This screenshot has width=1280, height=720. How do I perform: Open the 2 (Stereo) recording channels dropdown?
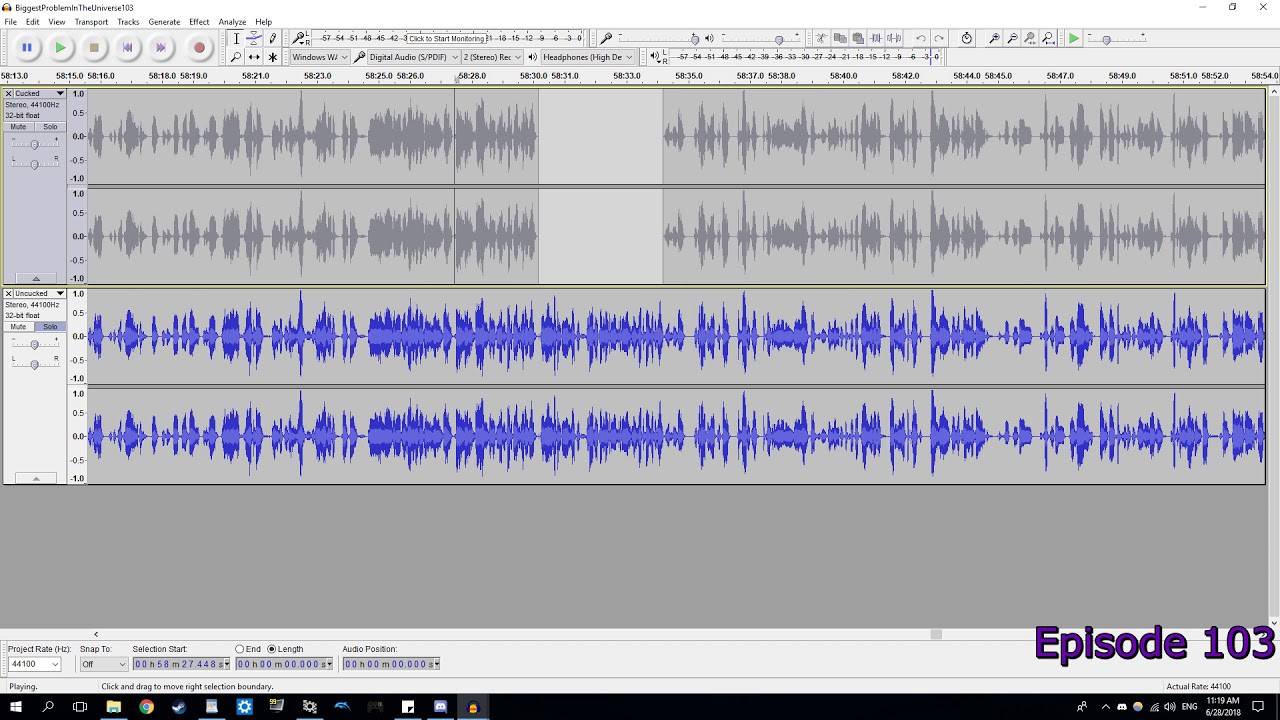[492, 57]
